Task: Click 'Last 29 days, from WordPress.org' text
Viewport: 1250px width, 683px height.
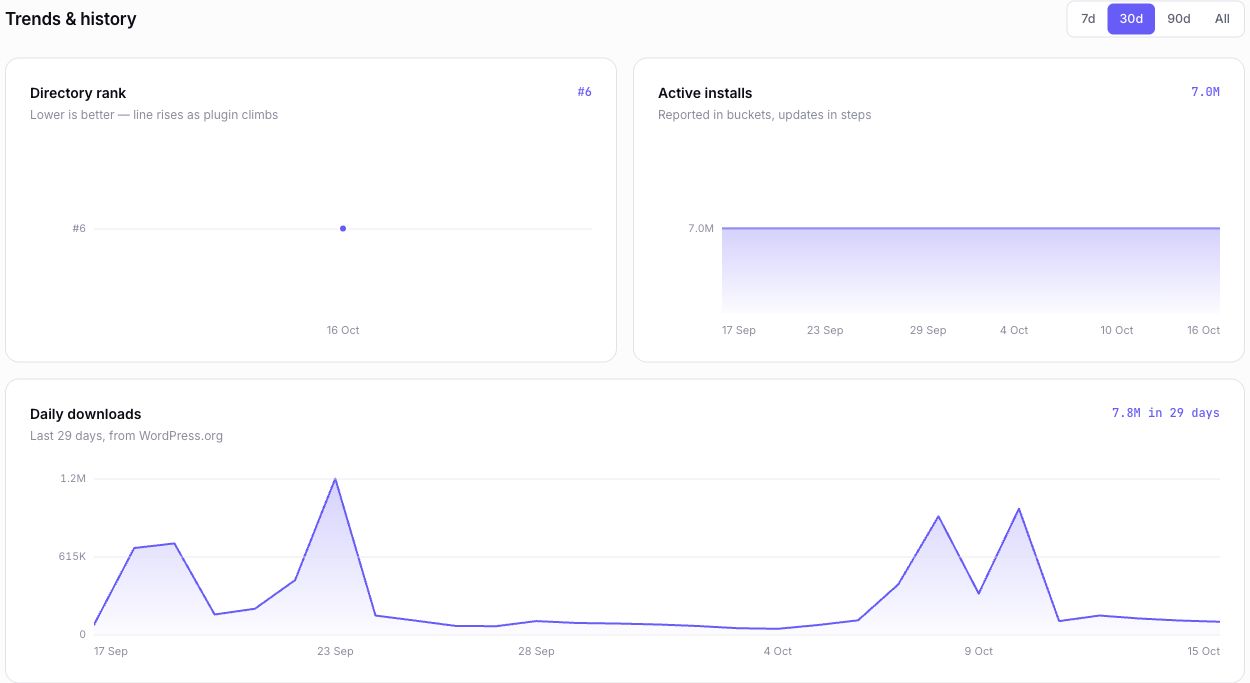Action: point(126,436)
